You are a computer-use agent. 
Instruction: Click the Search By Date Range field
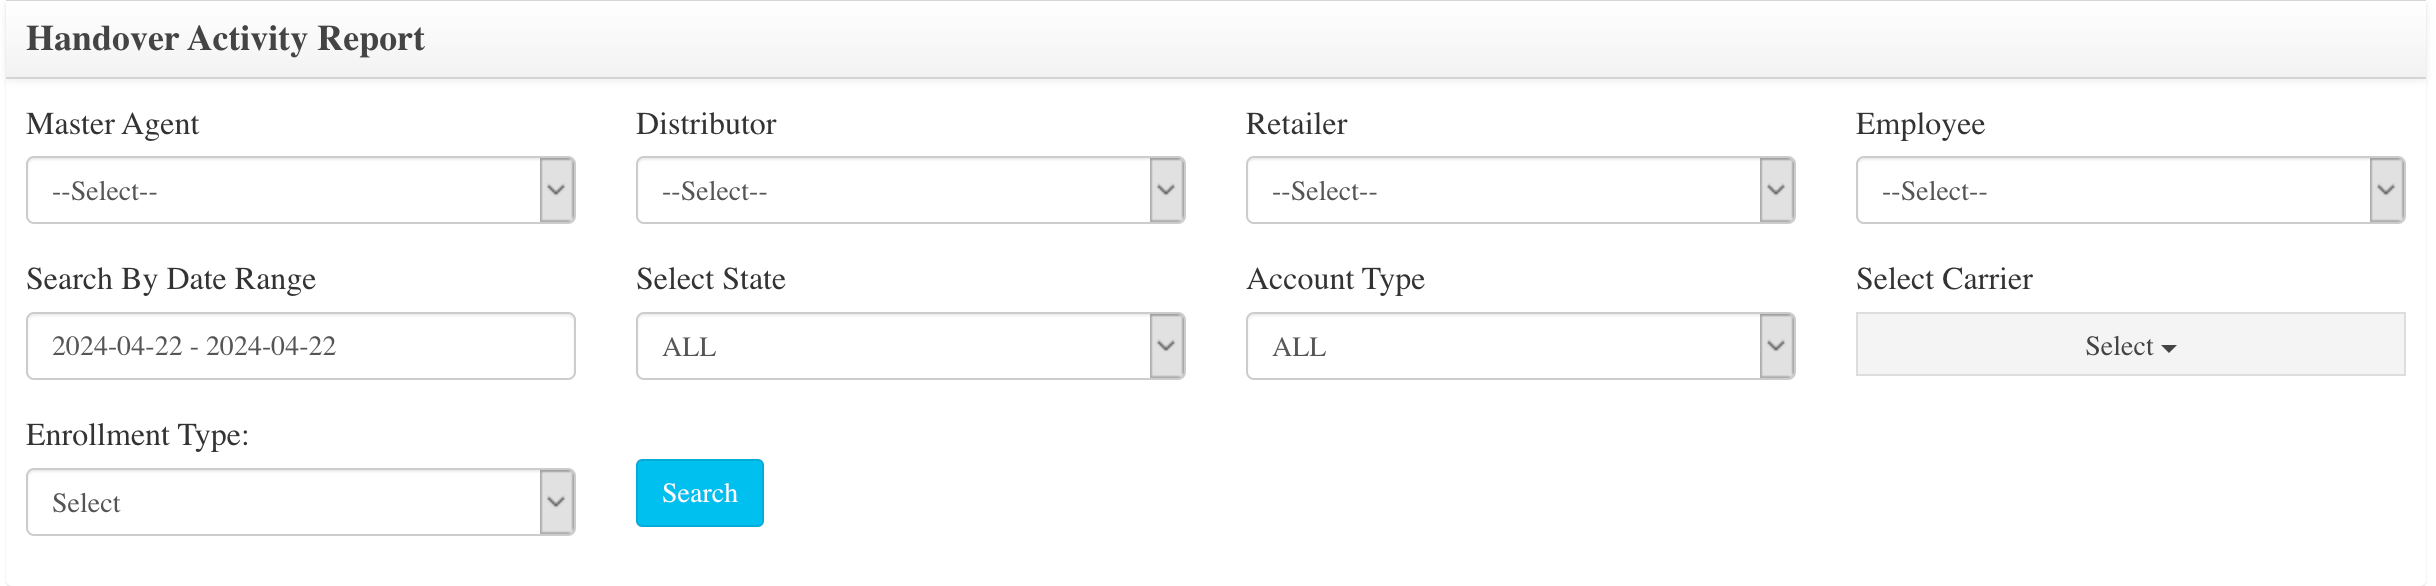pyautogui.click(x=300, y=346)
